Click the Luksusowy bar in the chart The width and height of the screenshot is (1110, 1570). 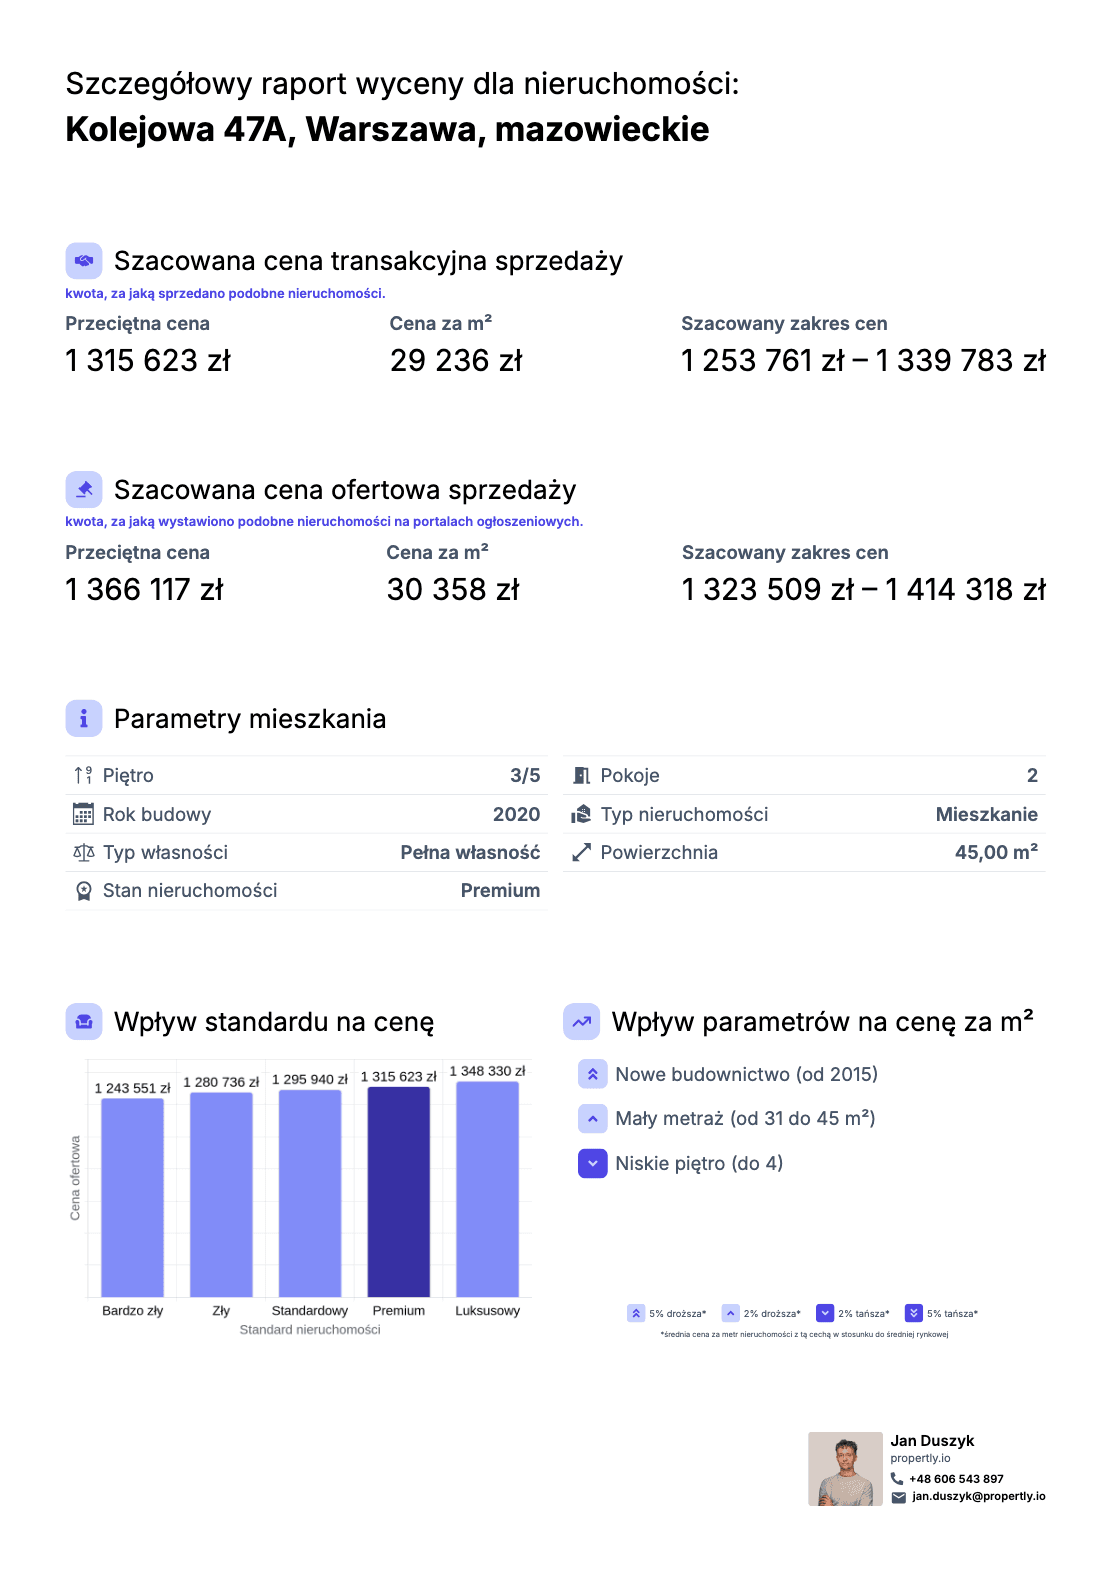pos(487,1189)
